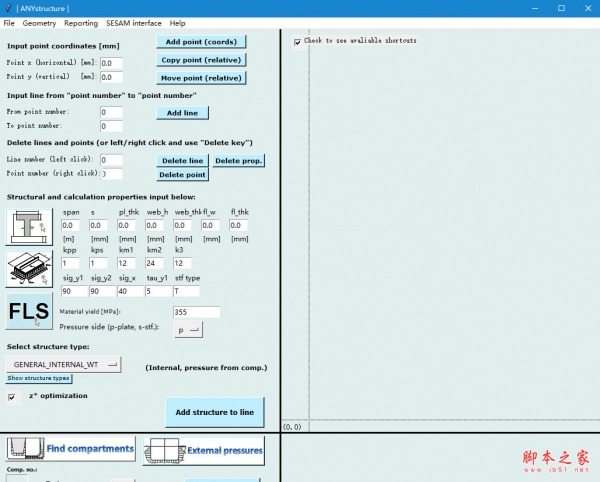The width and height of the screenshot is (600, 482).
Task: Click the External pressures text label
Action: pyautogui.click(x=225, y=451)
